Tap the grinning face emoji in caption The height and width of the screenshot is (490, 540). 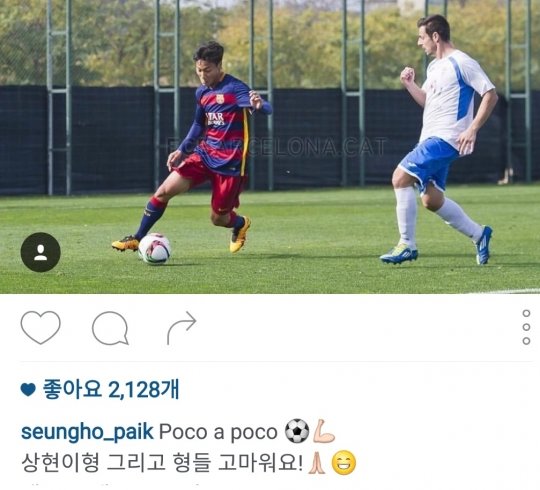(x=344, y=463)
